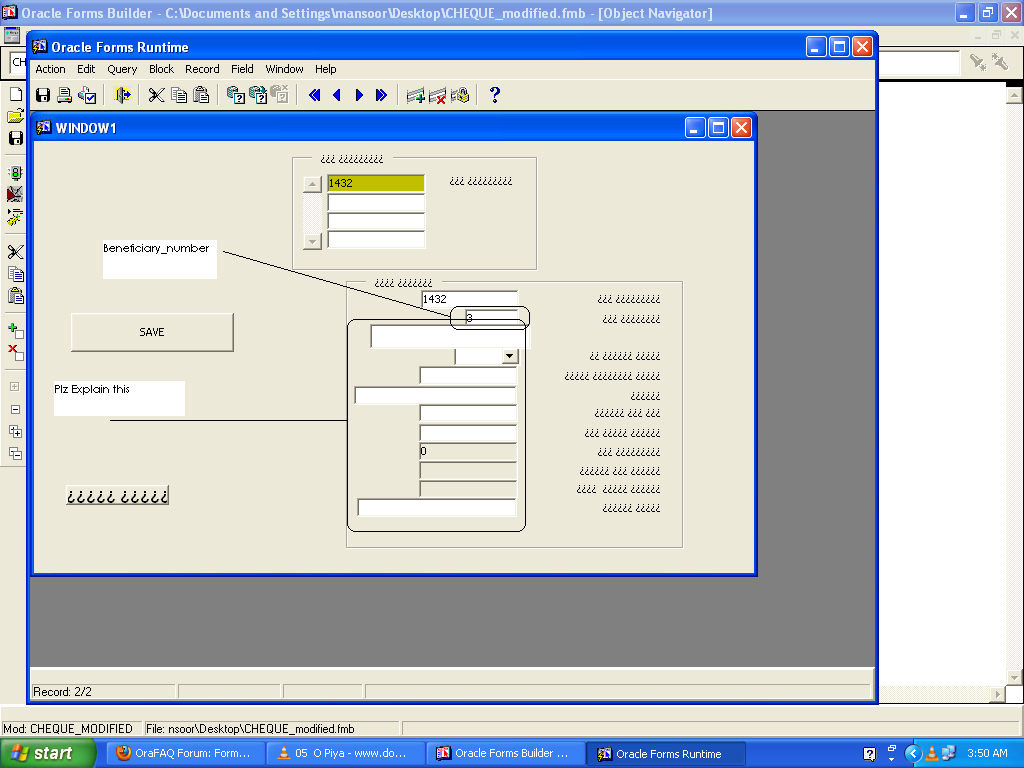The image size is (1024, 768).
Task: Click the Paste icon in Runtime toolbar
Action: 201,95
